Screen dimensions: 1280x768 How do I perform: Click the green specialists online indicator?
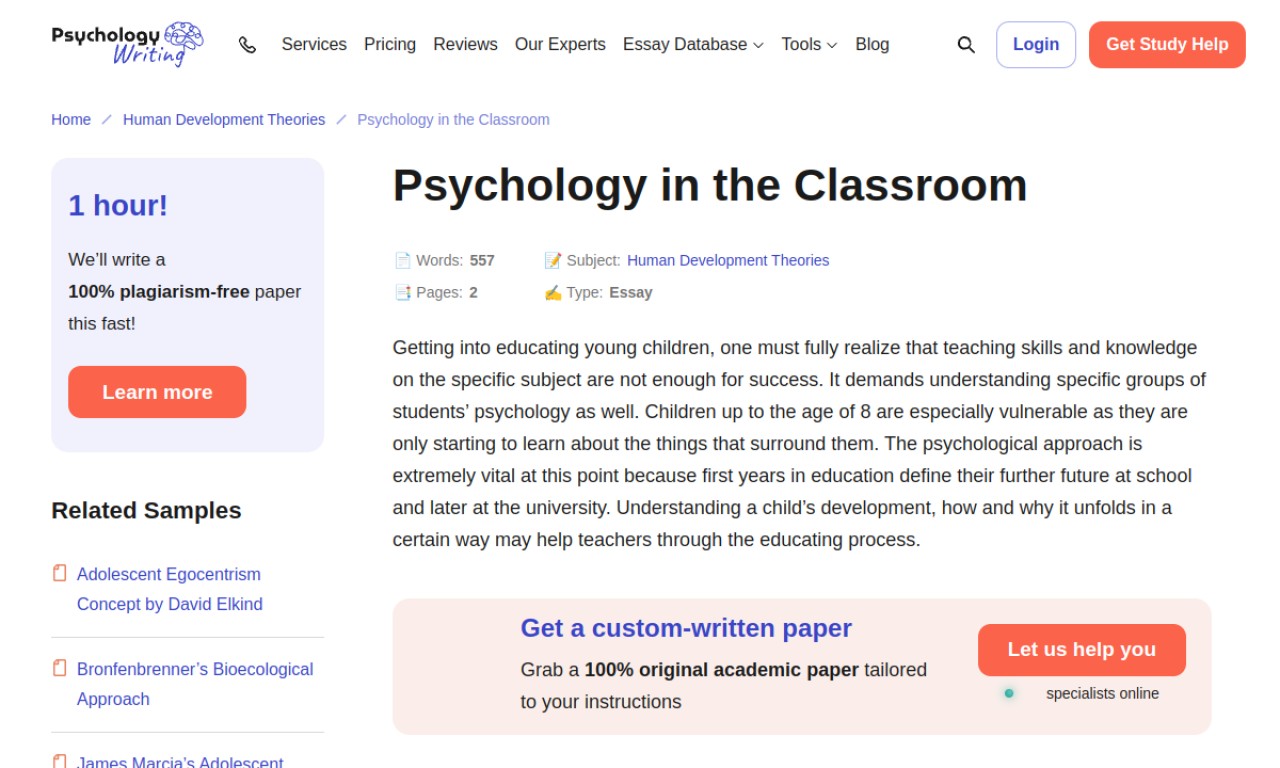pos(1009,693)
